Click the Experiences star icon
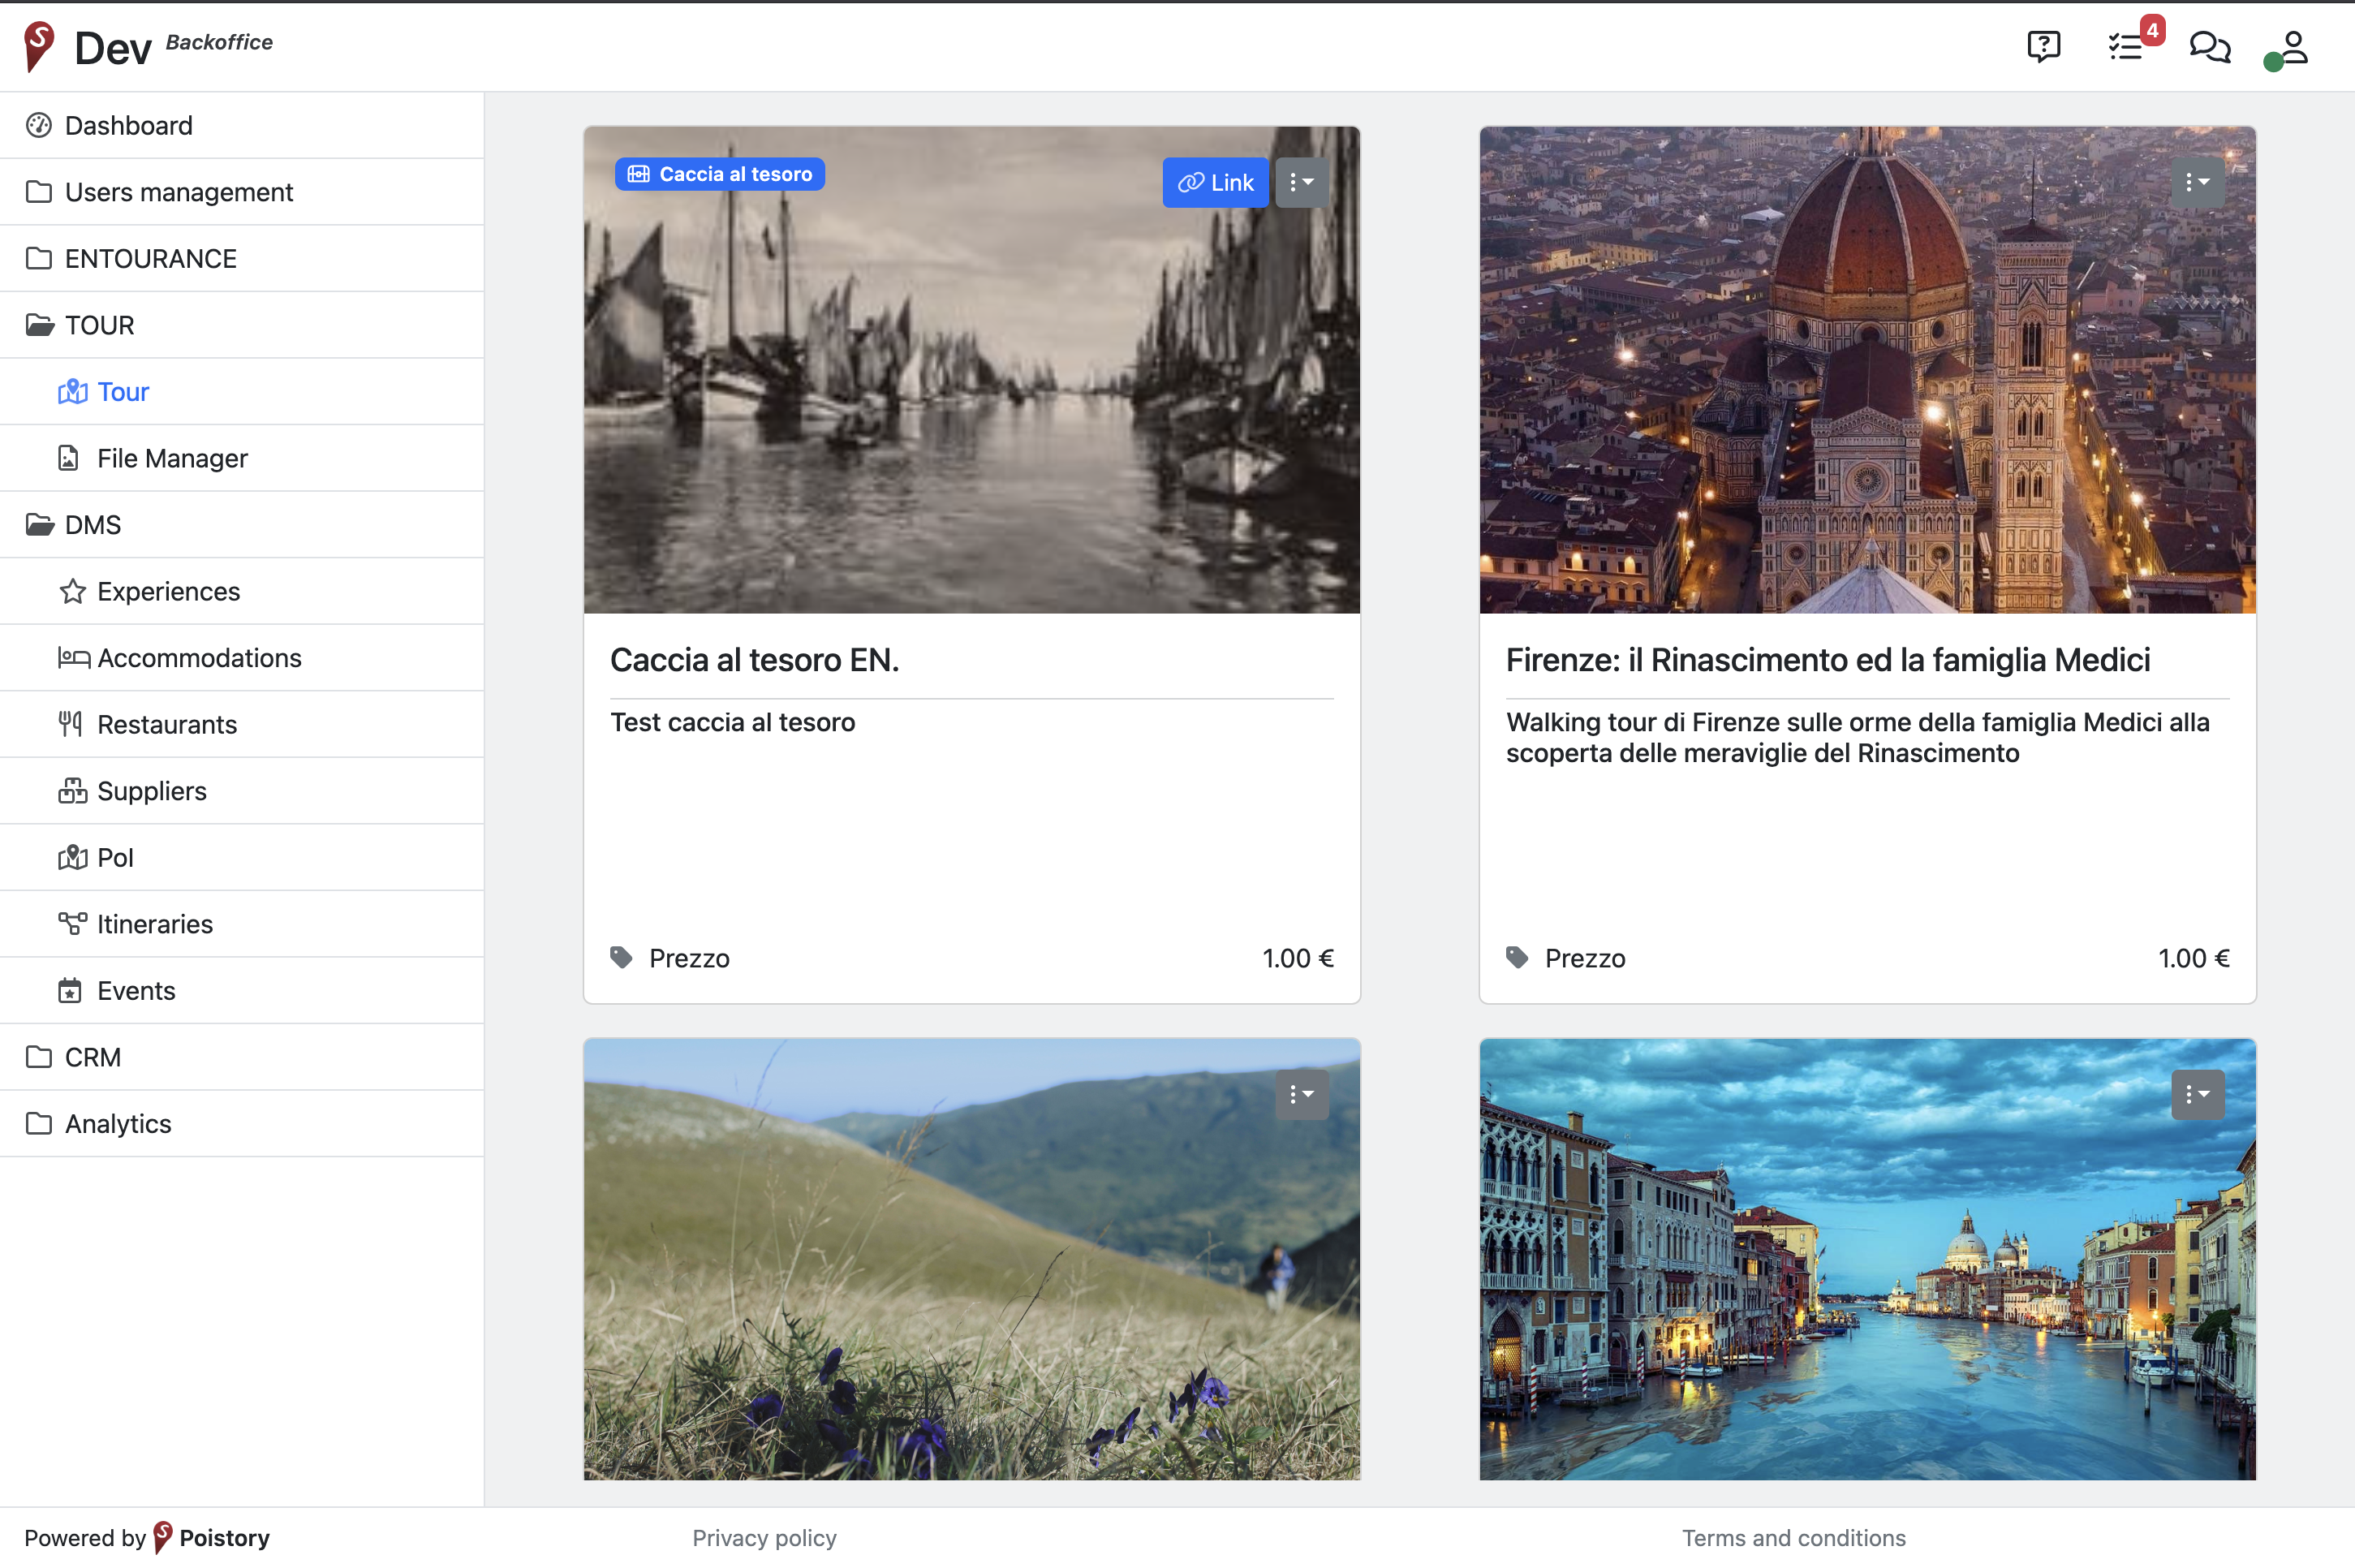 72,591
